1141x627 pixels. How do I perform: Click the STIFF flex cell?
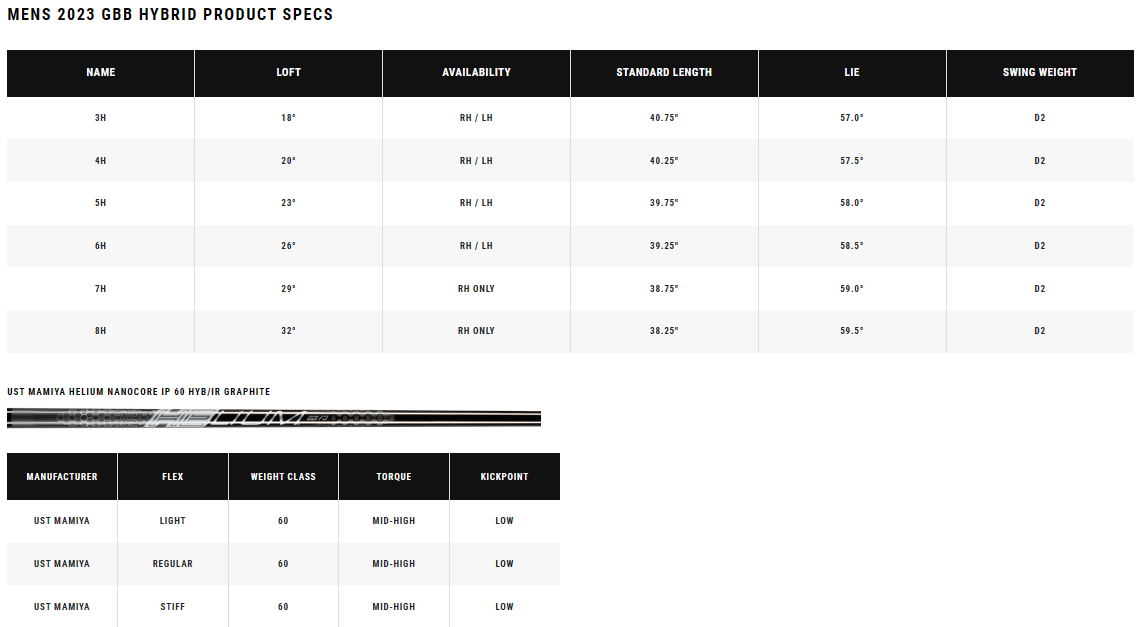pos(172,607)
